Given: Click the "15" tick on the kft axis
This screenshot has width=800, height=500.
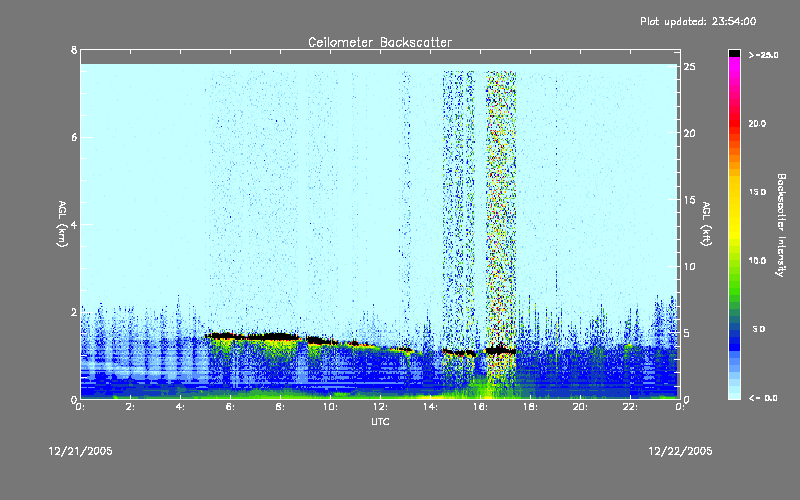Looking at the screenshot, I should click(690, 200).
